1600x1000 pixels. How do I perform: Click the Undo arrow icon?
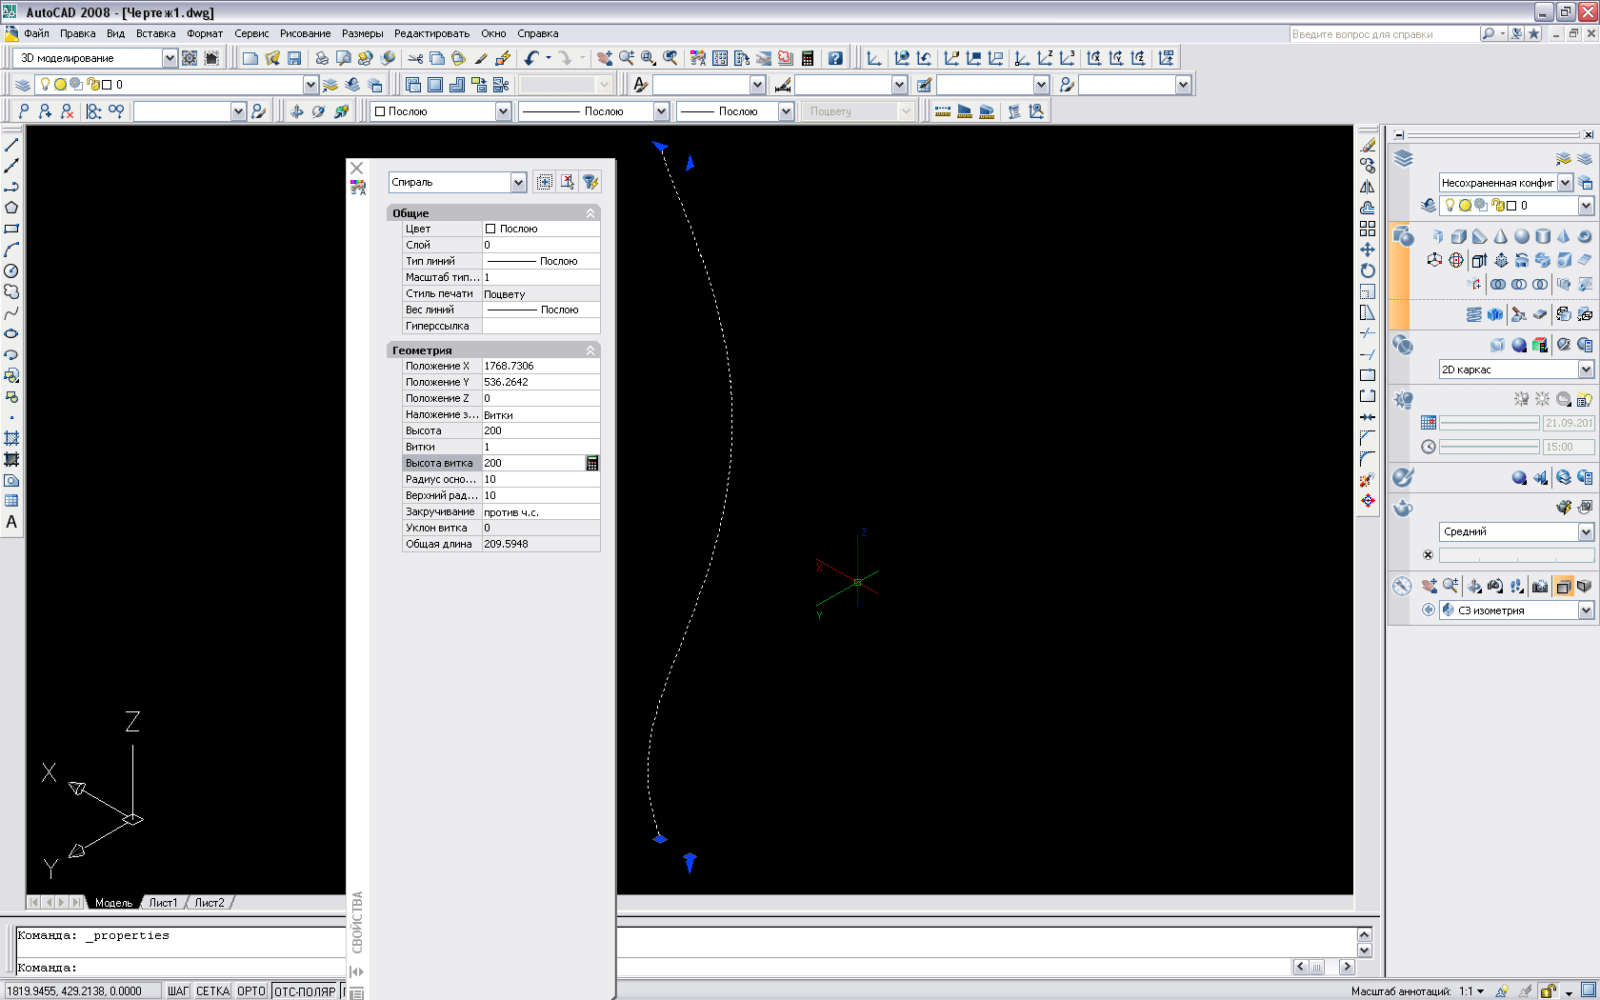[531, 58]
